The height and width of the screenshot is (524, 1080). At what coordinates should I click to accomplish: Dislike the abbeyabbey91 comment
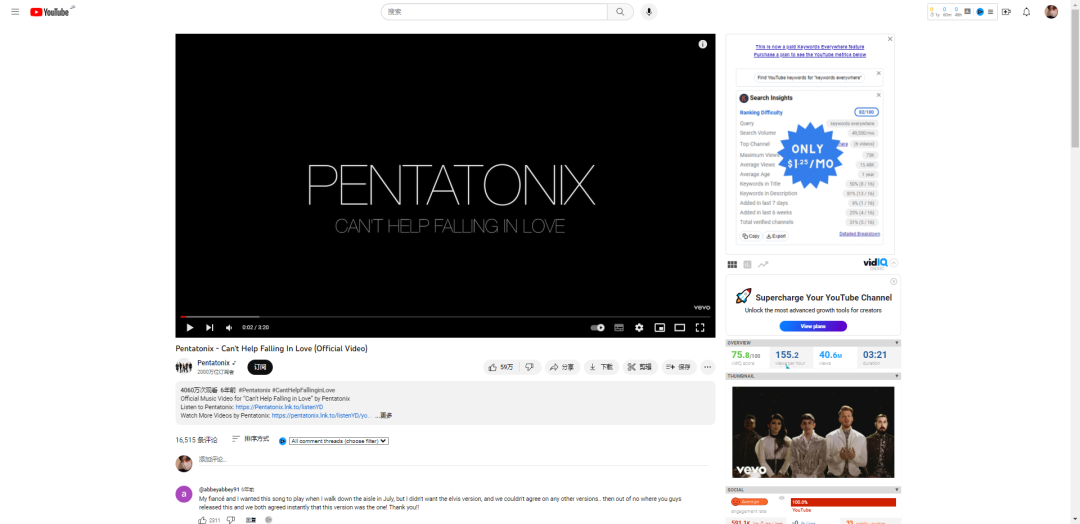pyautogui.click(x=231, y=520)
